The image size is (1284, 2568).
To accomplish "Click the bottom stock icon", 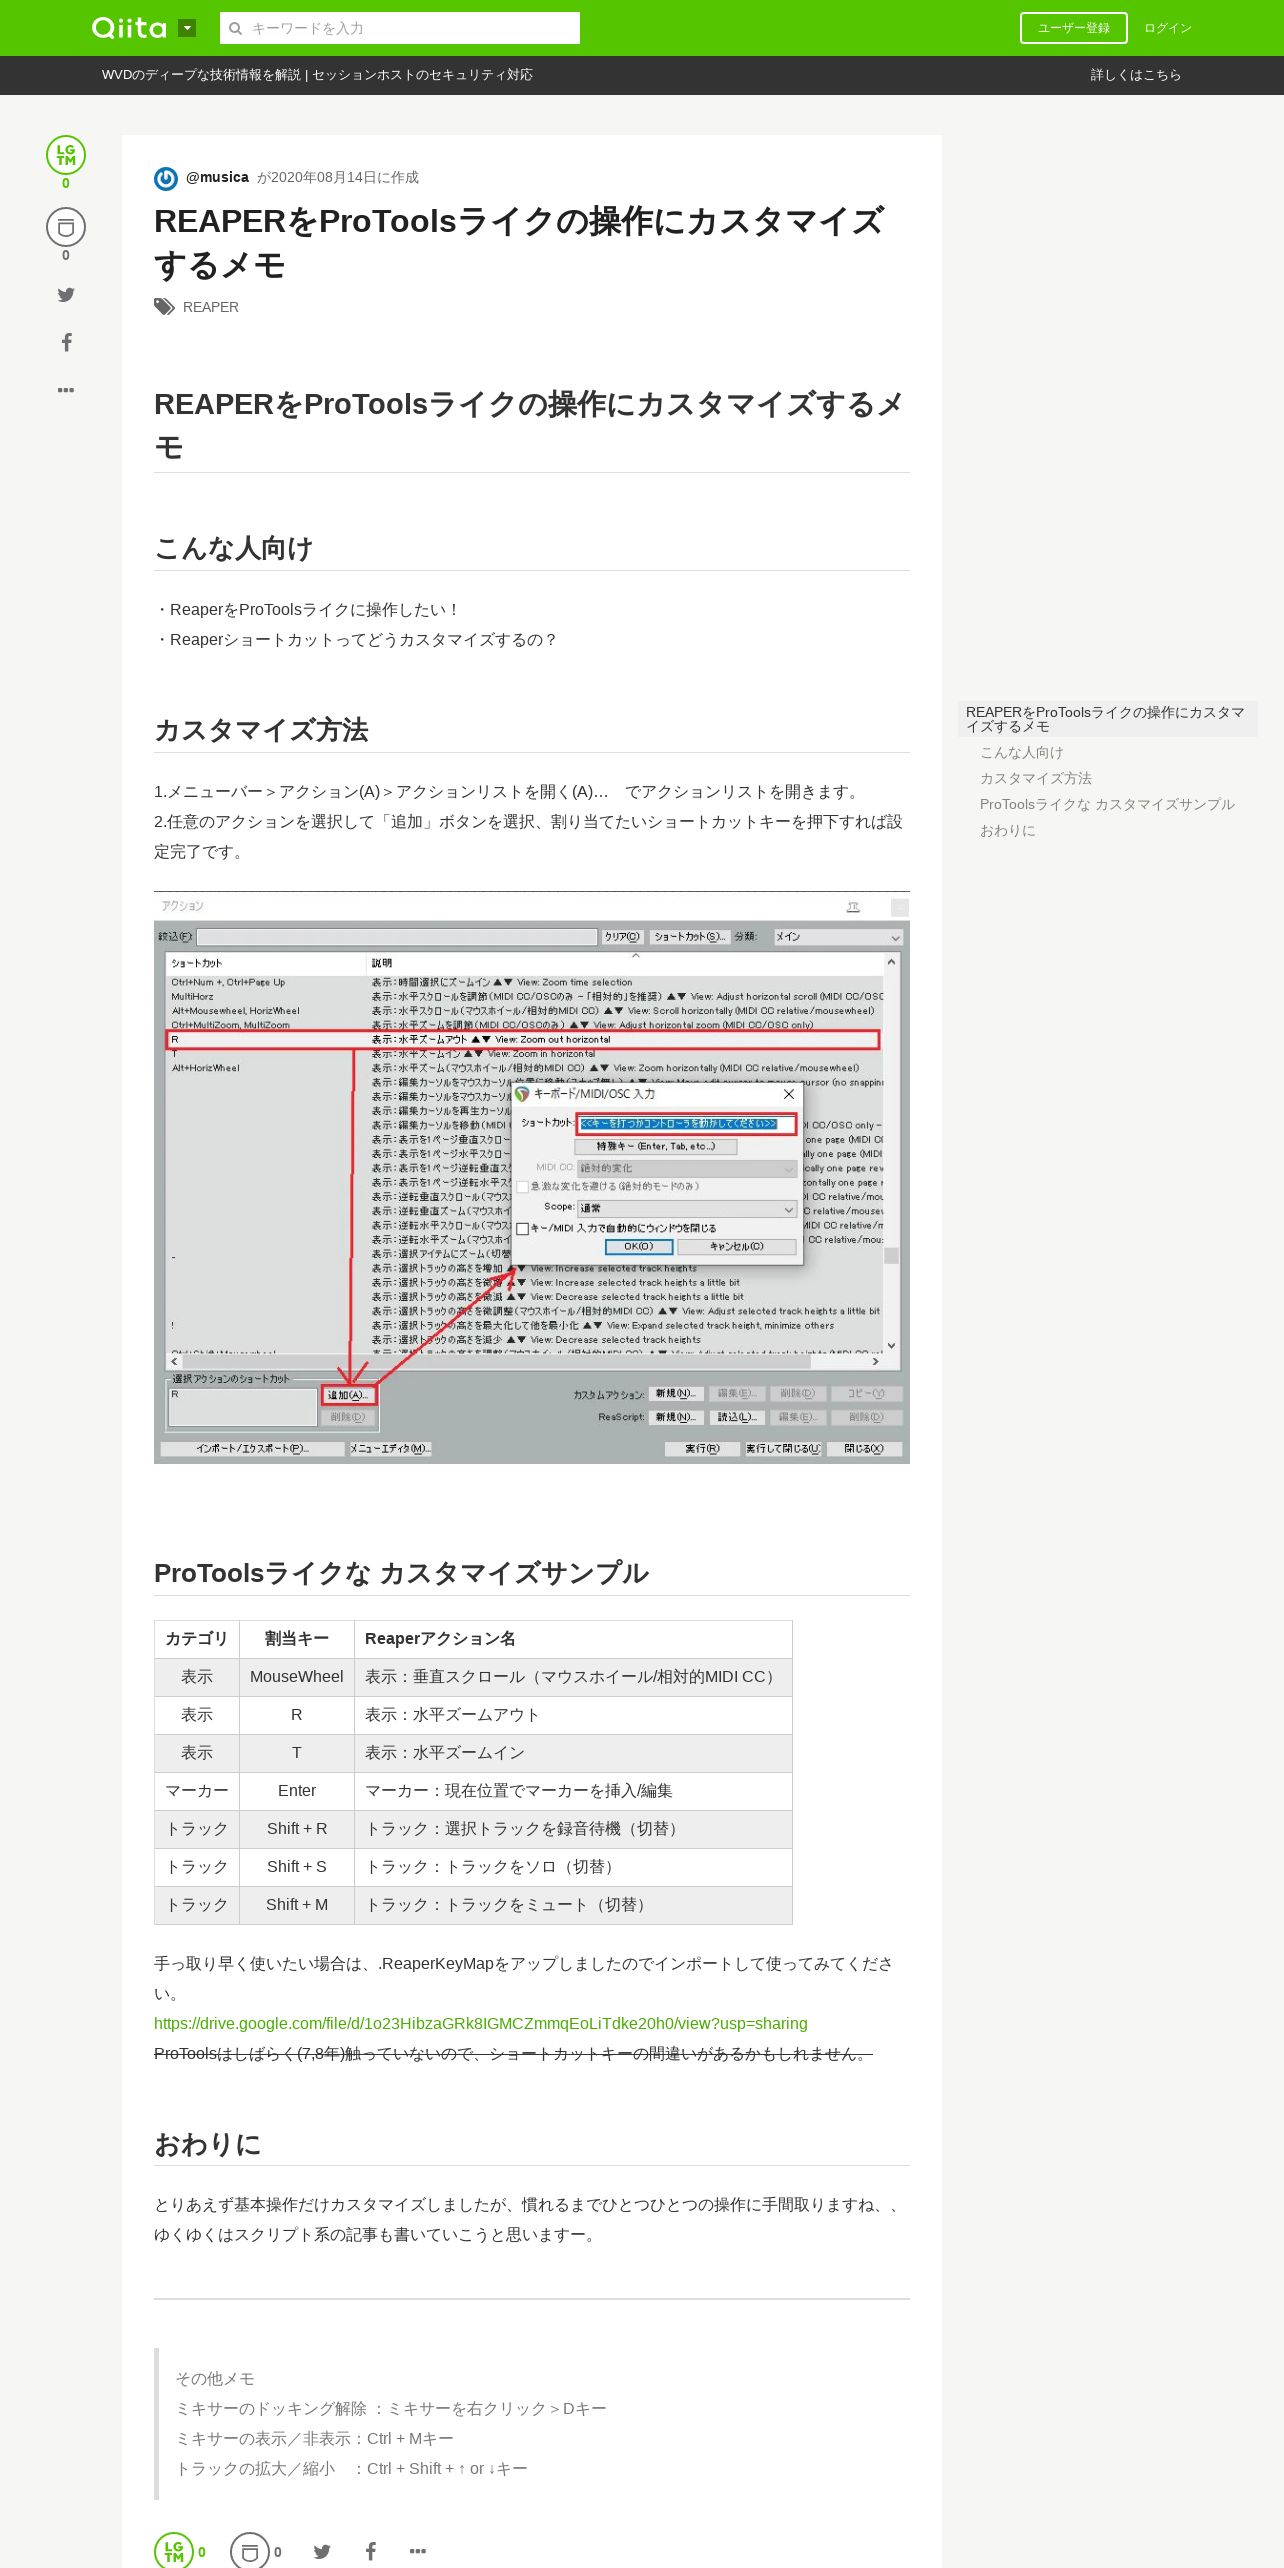I will click(x=250, y=2552).
